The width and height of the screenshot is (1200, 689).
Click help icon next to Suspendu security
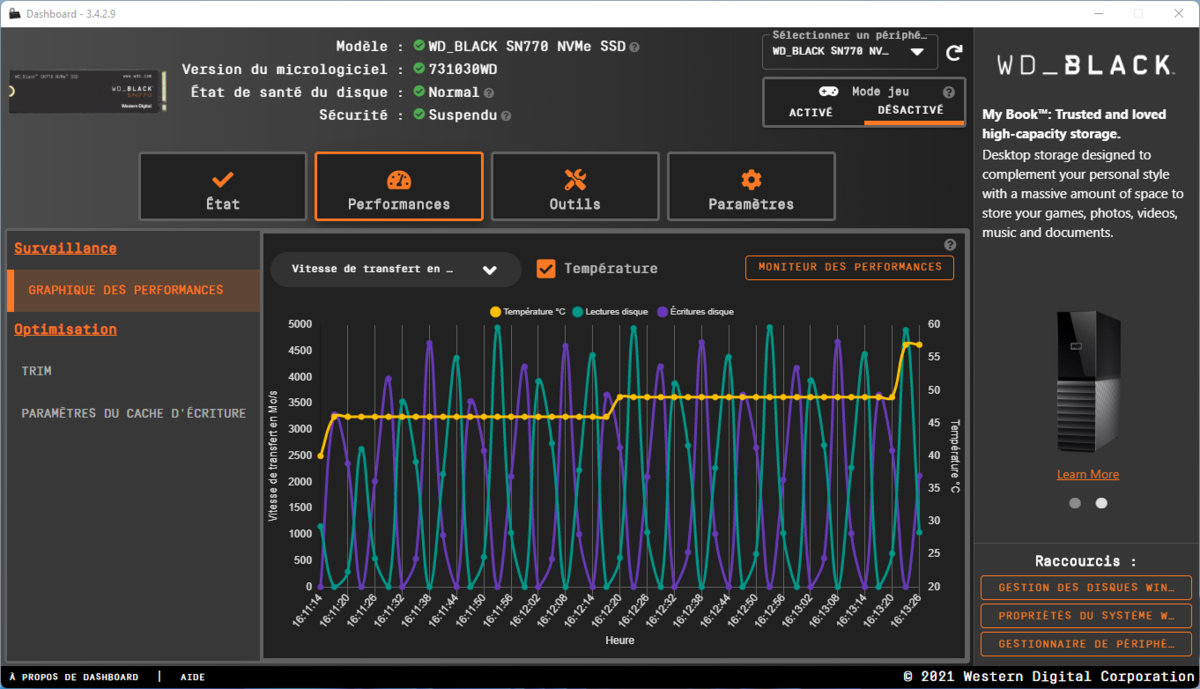click(x=506, y=116)
